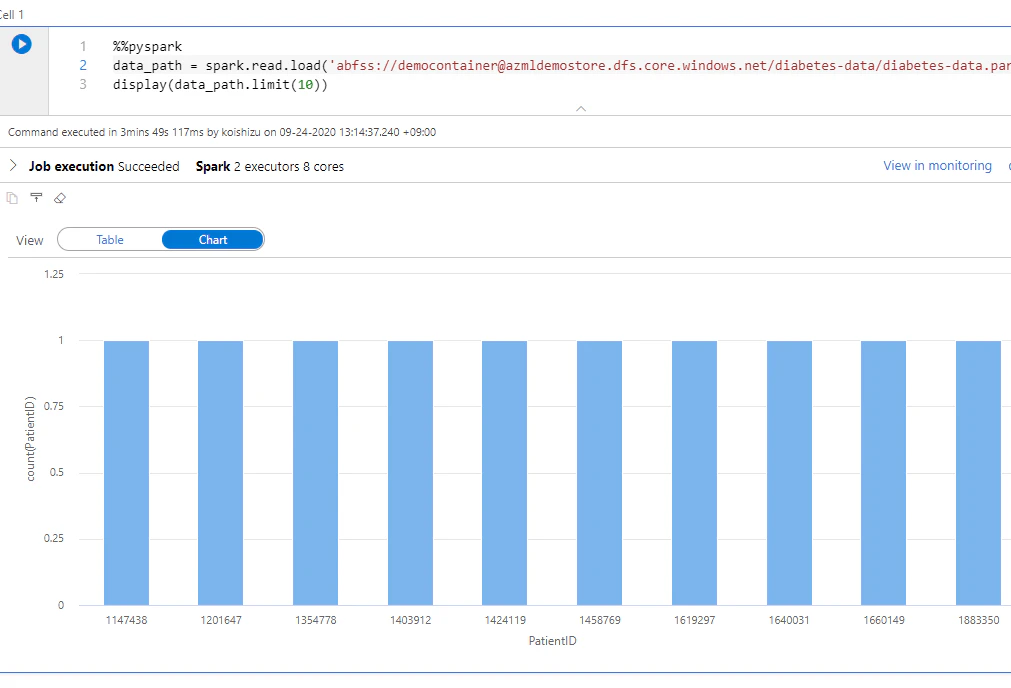Click the 0.5 y-axis tick label
This screenshot has height=688, width=1011.
click(57, 473)
